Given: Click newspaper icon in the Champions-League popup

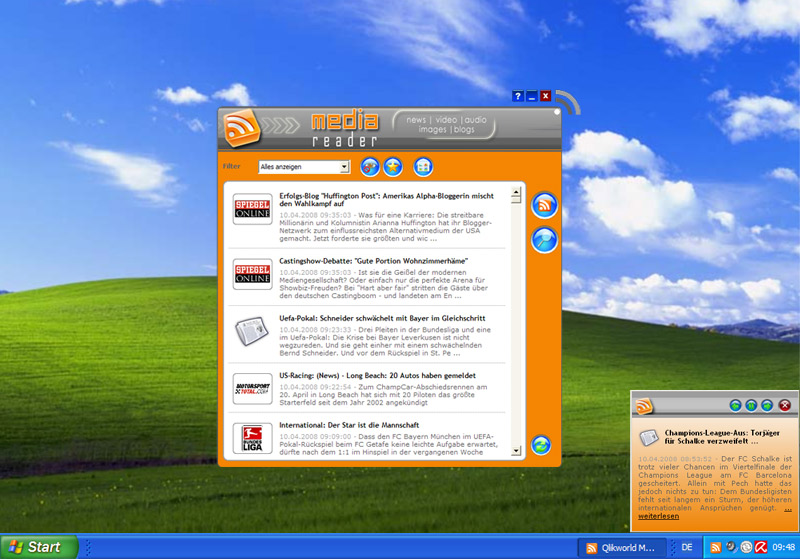Looking at the screenshot, I should tap(649, 437).
